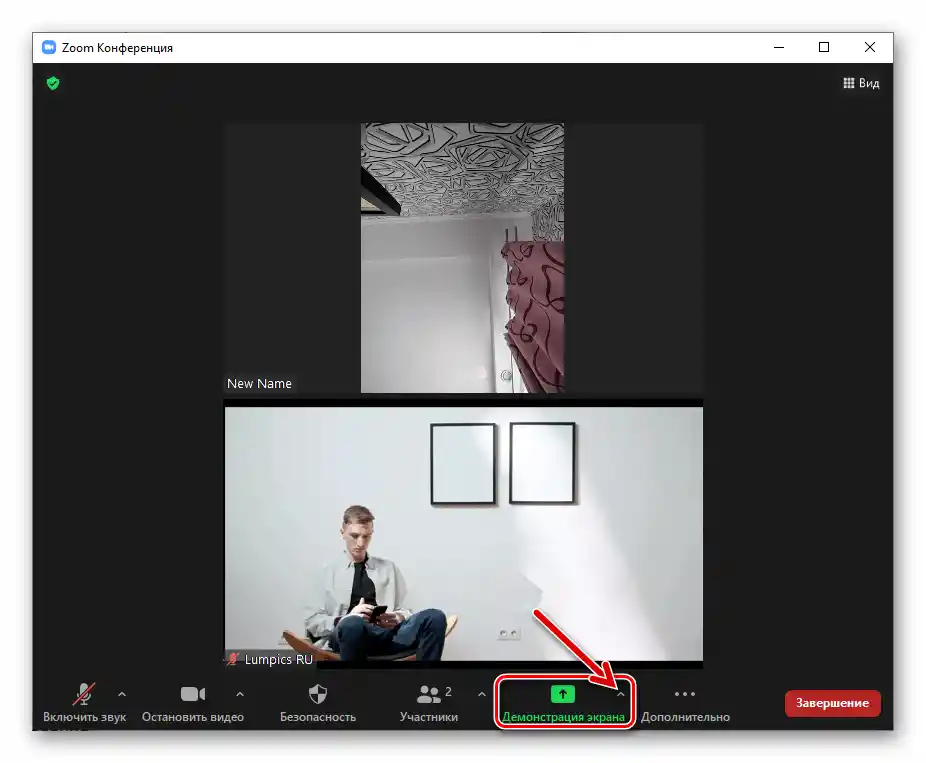Select the Lumpics RU video tile
This screenshot has width=926, height=763.
coord(464,534)
